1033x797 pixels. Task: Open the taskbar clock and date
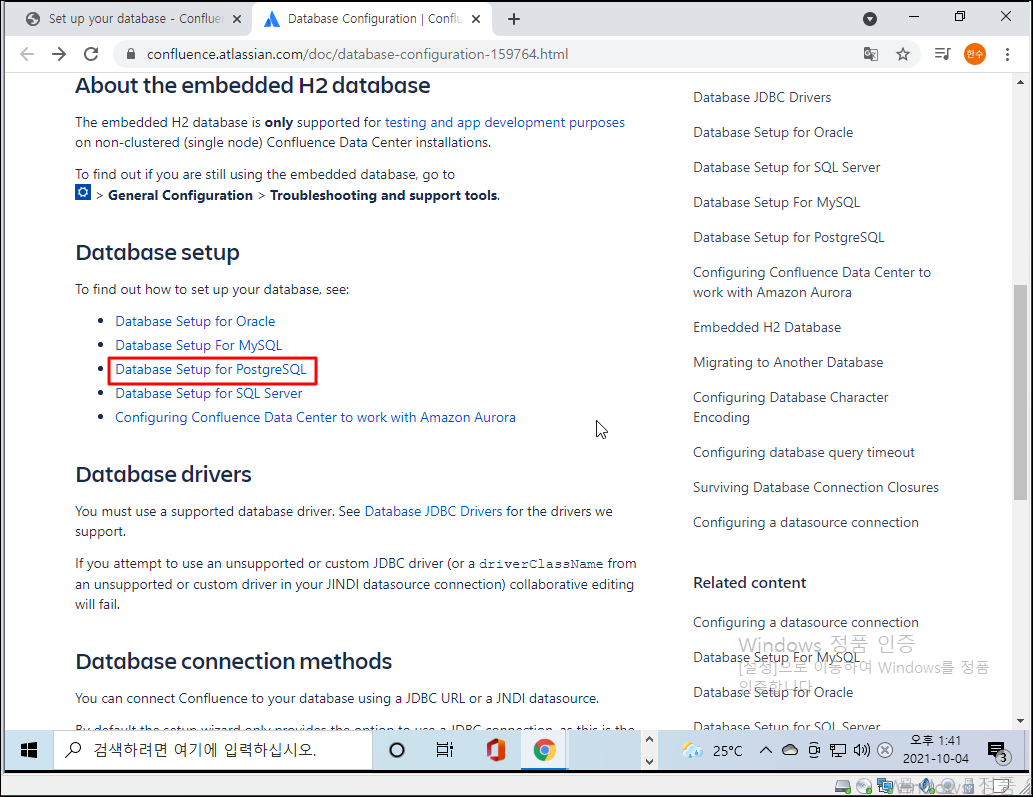tap(935, 750)
